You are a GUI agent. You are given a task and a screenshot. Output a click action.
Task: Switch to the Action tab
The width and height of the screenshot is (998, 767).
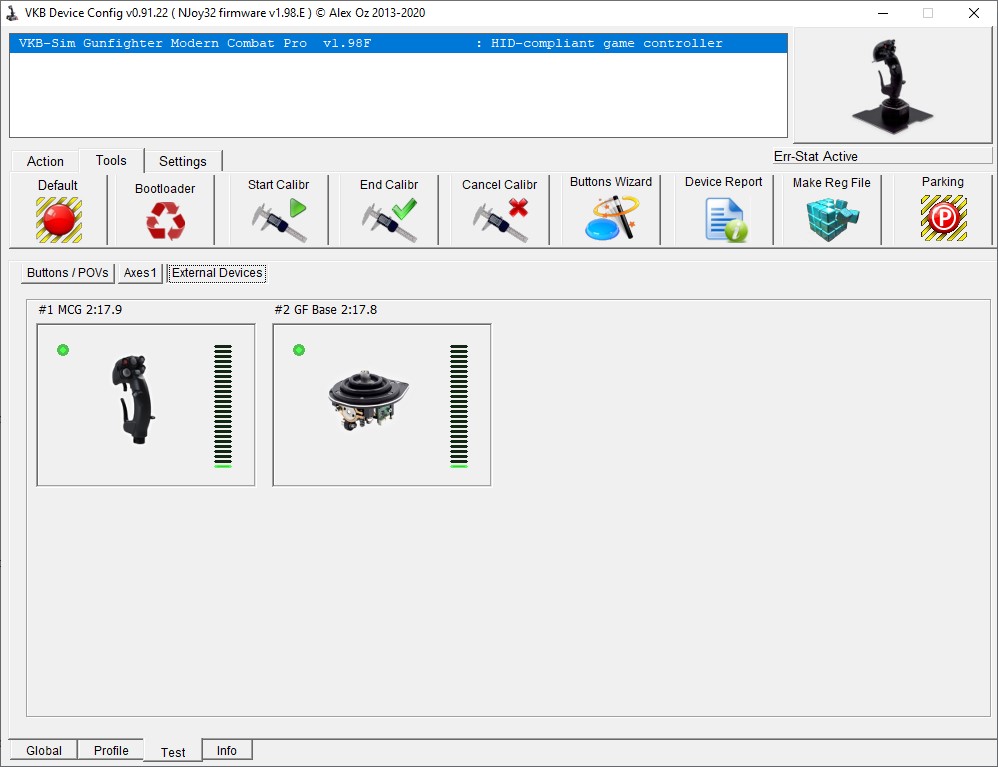tap(45, 161)
